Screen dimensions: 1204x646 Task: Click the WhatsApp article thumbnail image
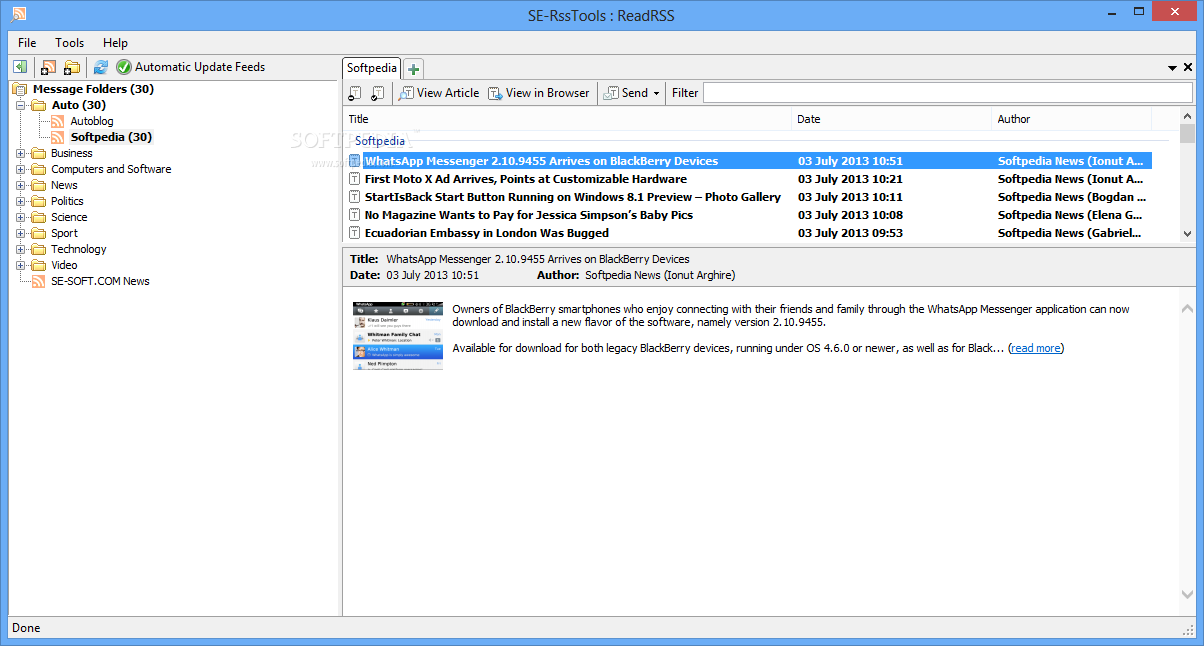pos(398,336)
